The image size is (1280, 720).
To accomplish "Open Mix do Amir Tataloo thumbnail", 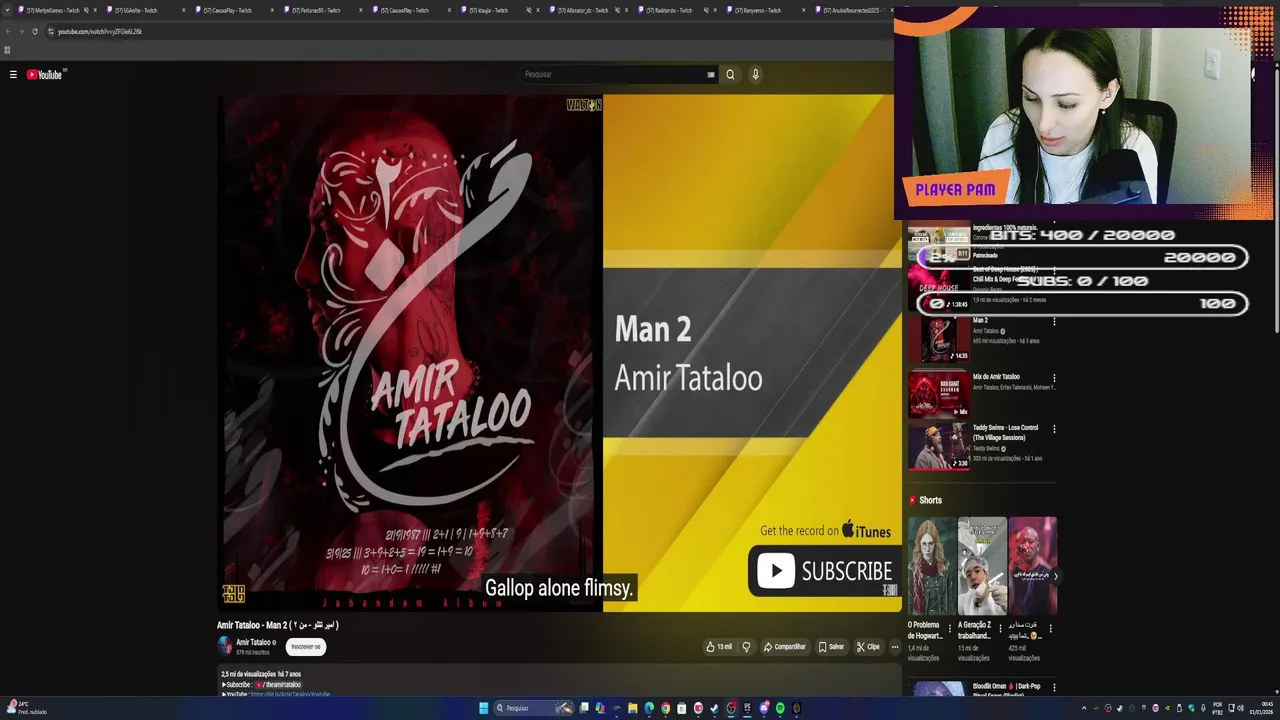I will (x=938, y=395).
